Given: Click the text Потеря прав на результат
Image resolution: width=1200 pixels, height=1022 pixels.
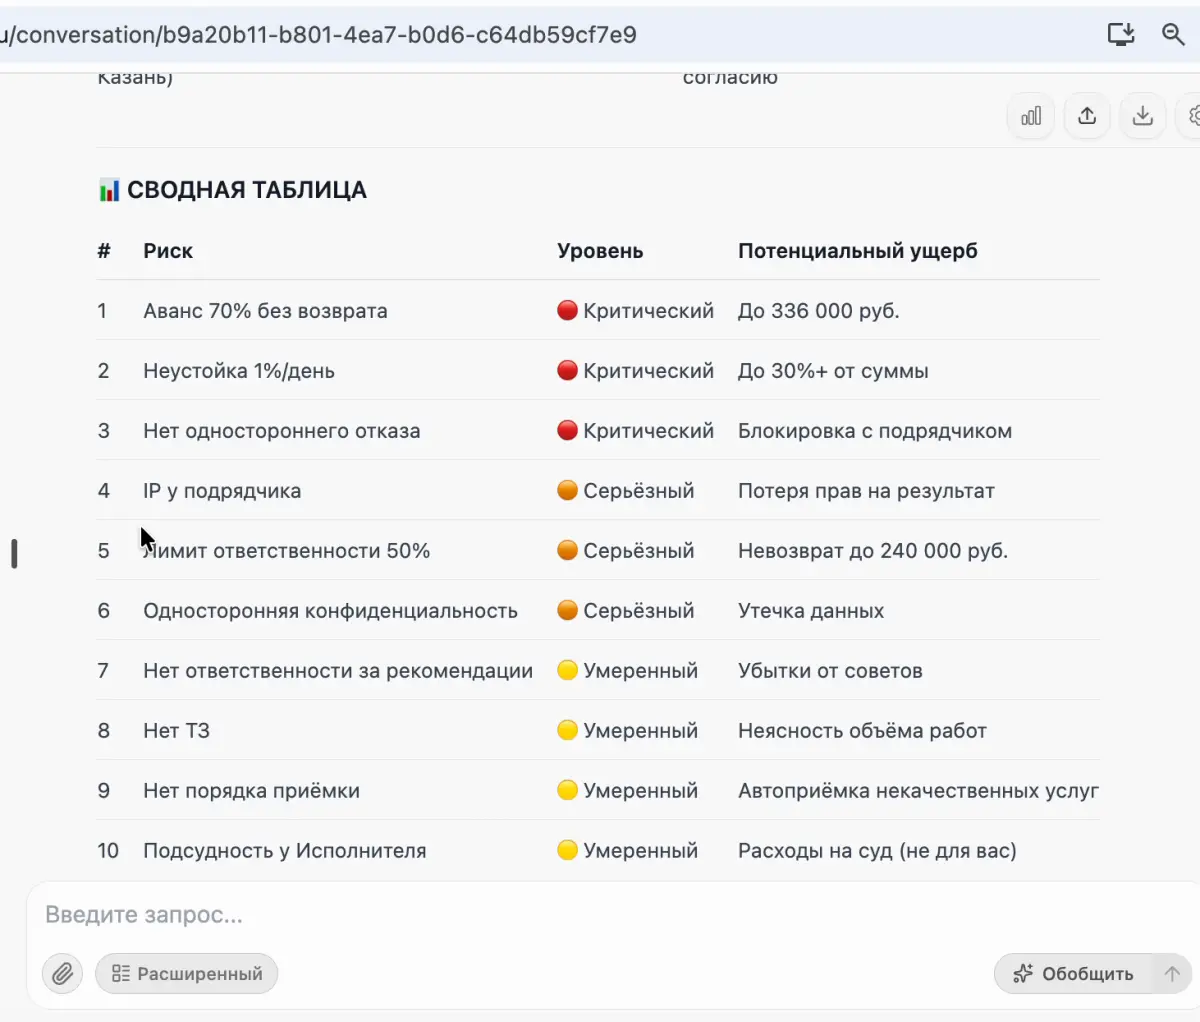Looking at the screenshot, I should point(866,491).
